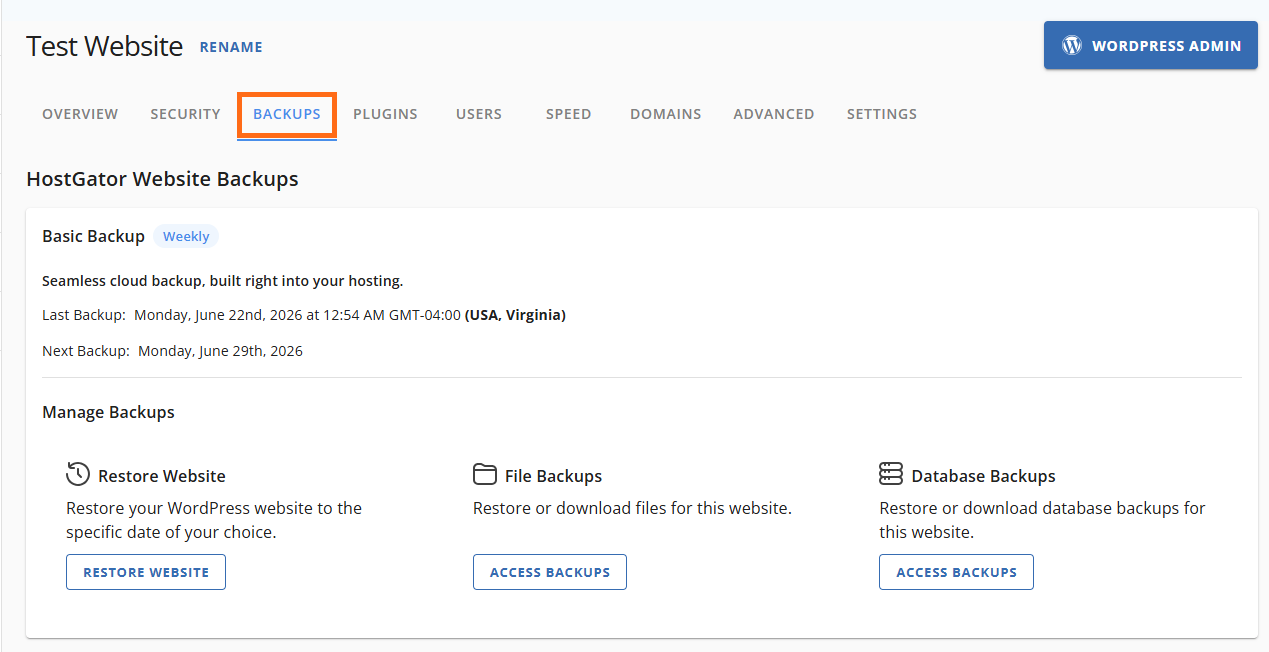The image size is (1269, 652).
Task: Click the Test Website title
Action: (105, 46)
